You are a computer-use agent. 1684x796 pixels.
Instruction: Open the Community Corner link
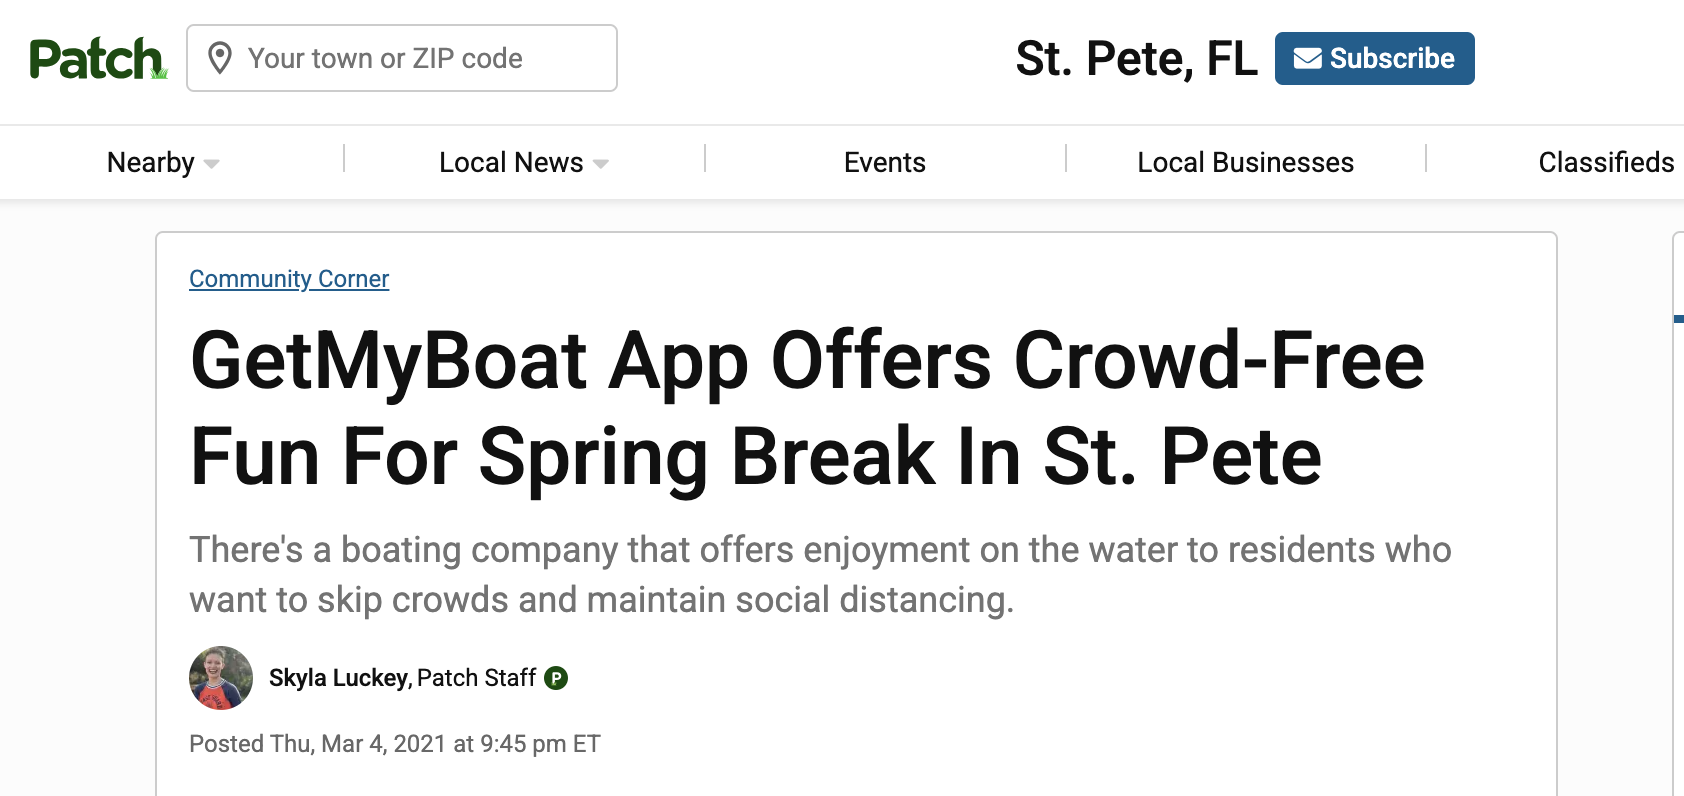[x=289, y=279]
